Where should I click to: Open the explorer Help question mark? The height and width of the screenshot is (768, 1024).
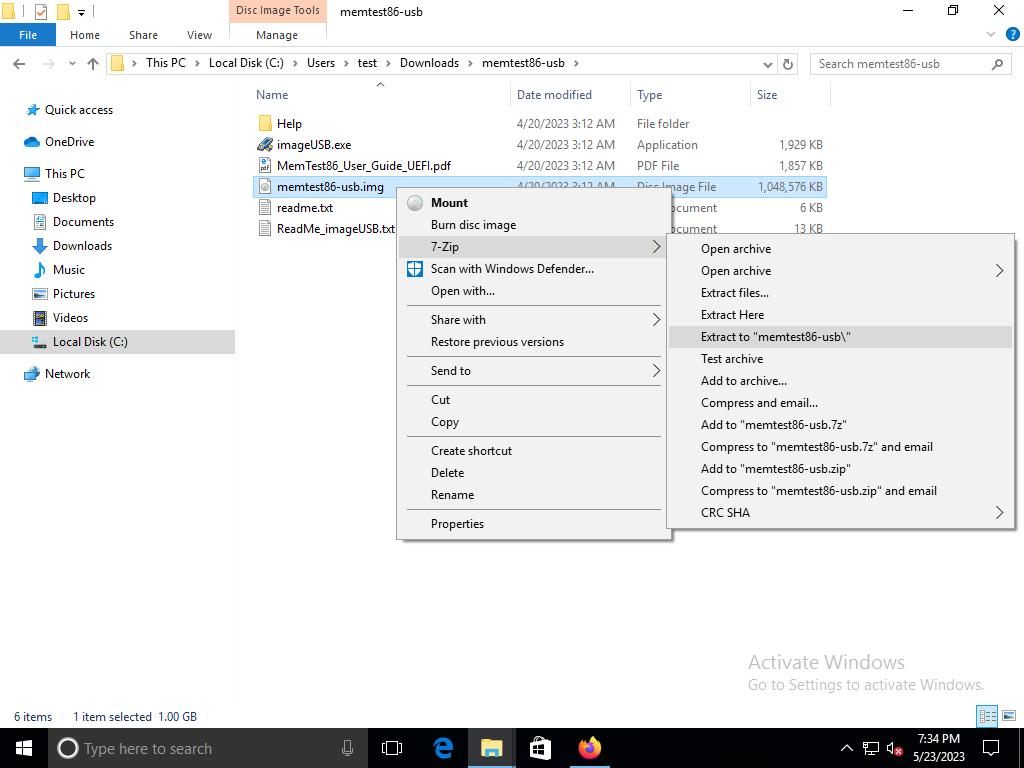point(1008,35)
